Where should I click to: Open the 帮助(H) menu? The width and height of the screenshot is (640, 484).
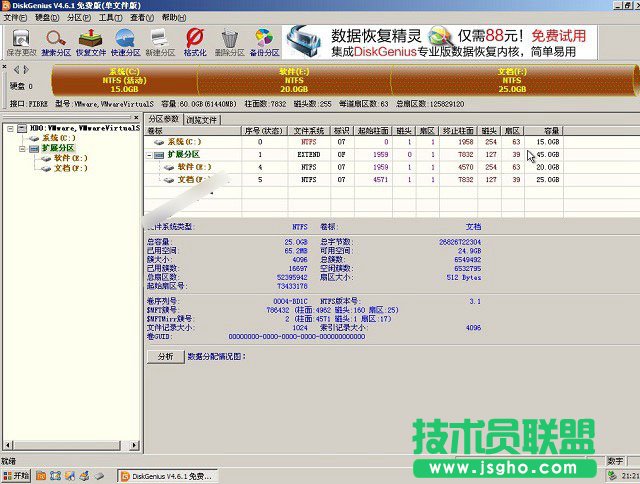click(x=174, y=18)
